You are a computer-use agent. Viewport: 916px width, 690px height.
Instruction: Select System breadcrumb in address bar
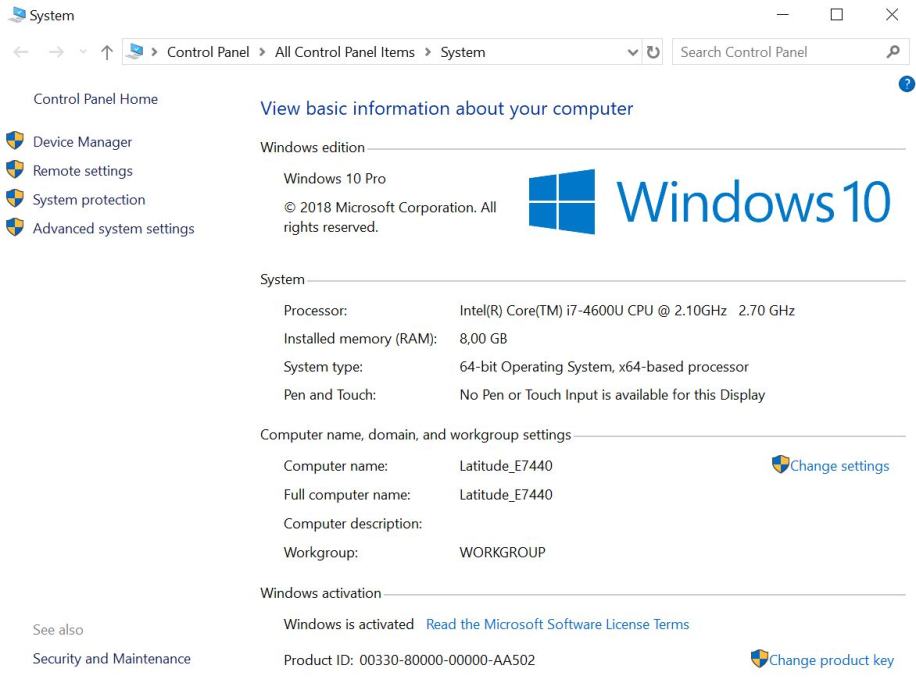(x=463, y=53)
